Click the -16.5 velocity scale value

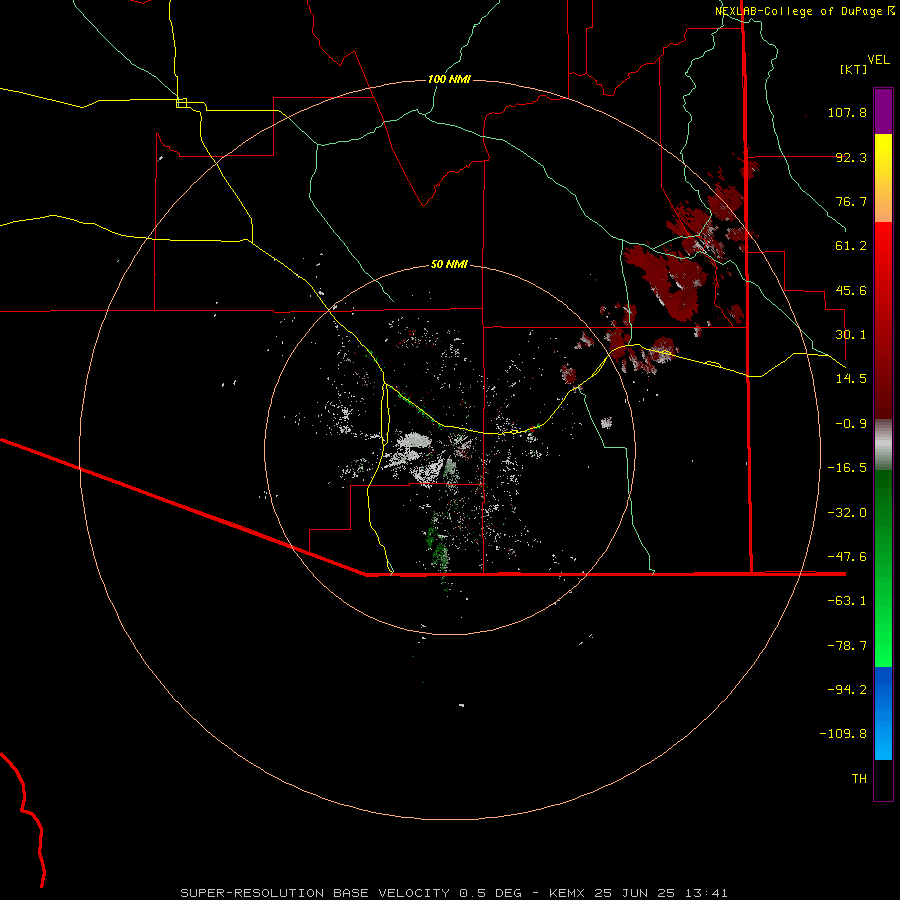click(847, 468)
